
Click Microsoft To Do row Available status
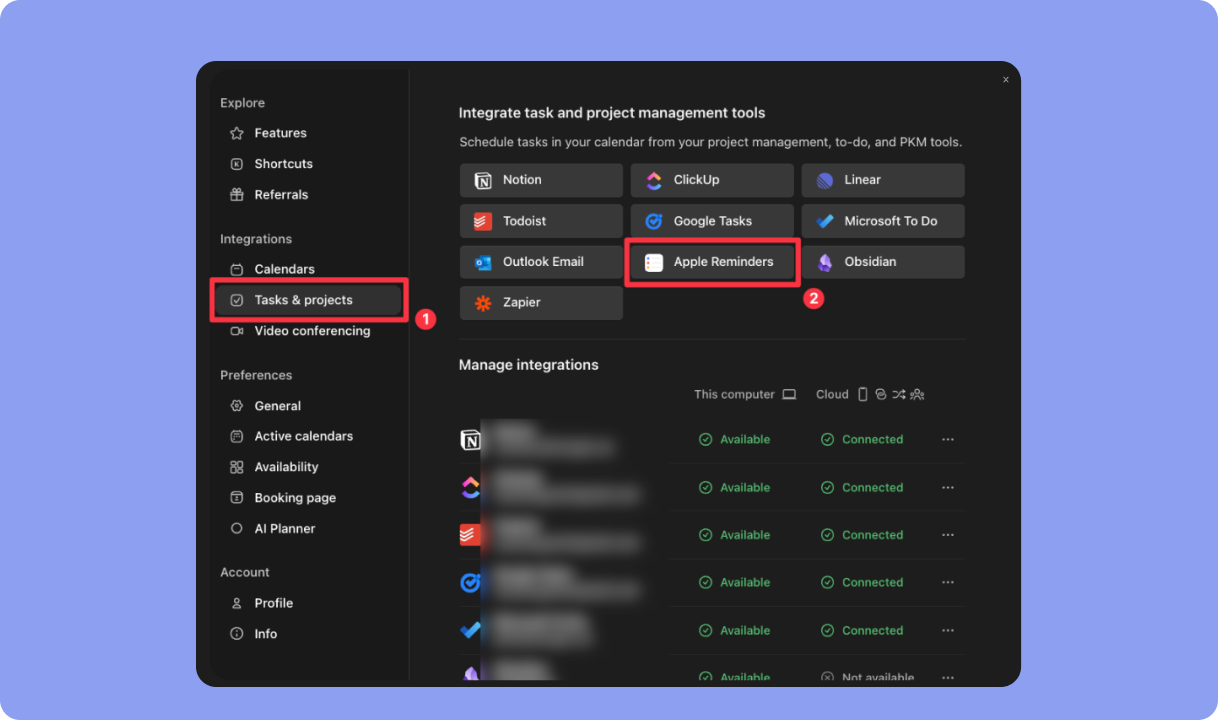pyautogui.click(x=734, y=630)
